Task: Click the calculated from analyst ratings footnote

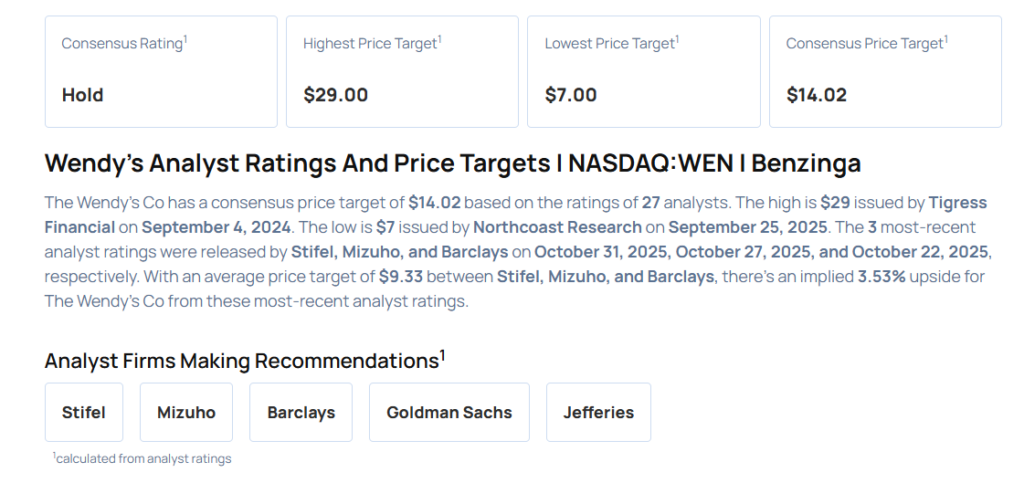Action: point(143,459)
